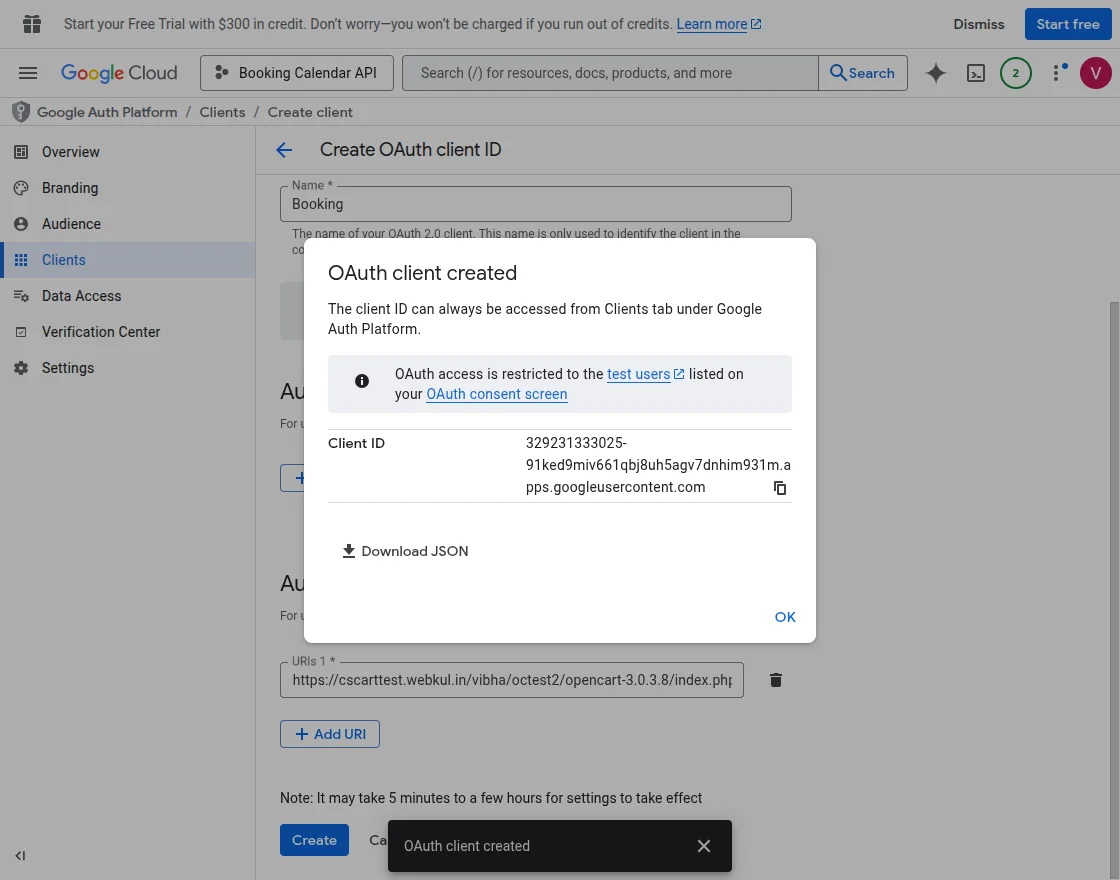
Task: Open the main navigation hamburger menu
Action: coord(28,72)
